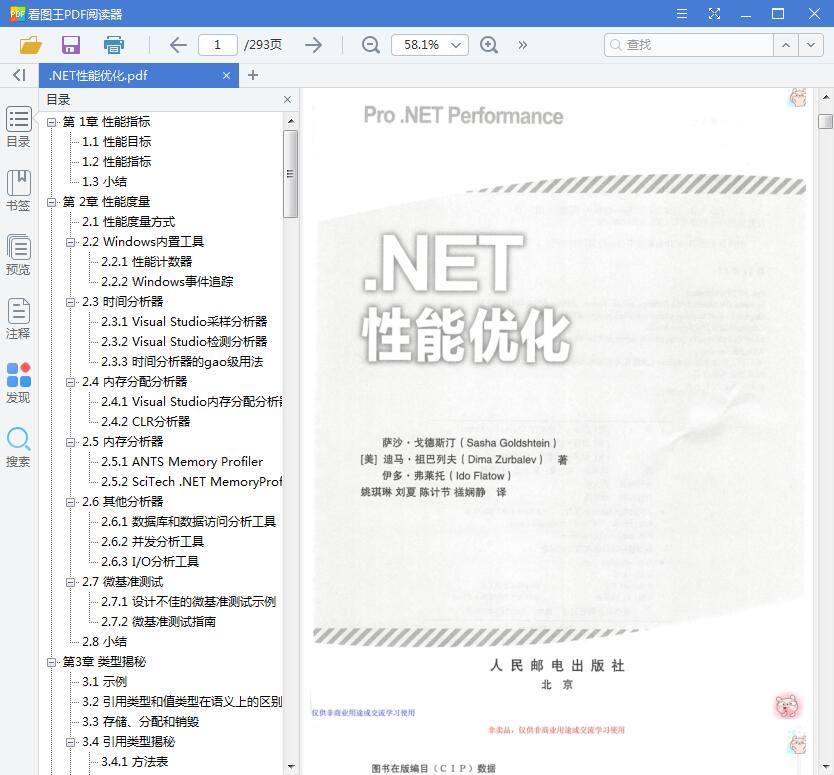Open the 预览 thumbnails panel
Screen dimensions: 834x775
(19, 255)
